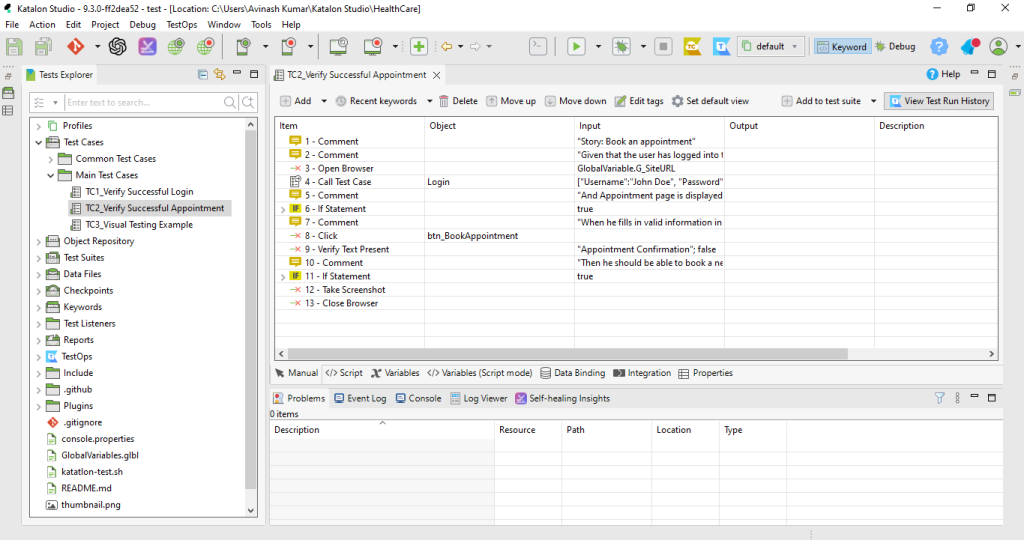Collapse the Main Test Cases folder
This screenshot has width=1024, height=540.
[50, 175]
